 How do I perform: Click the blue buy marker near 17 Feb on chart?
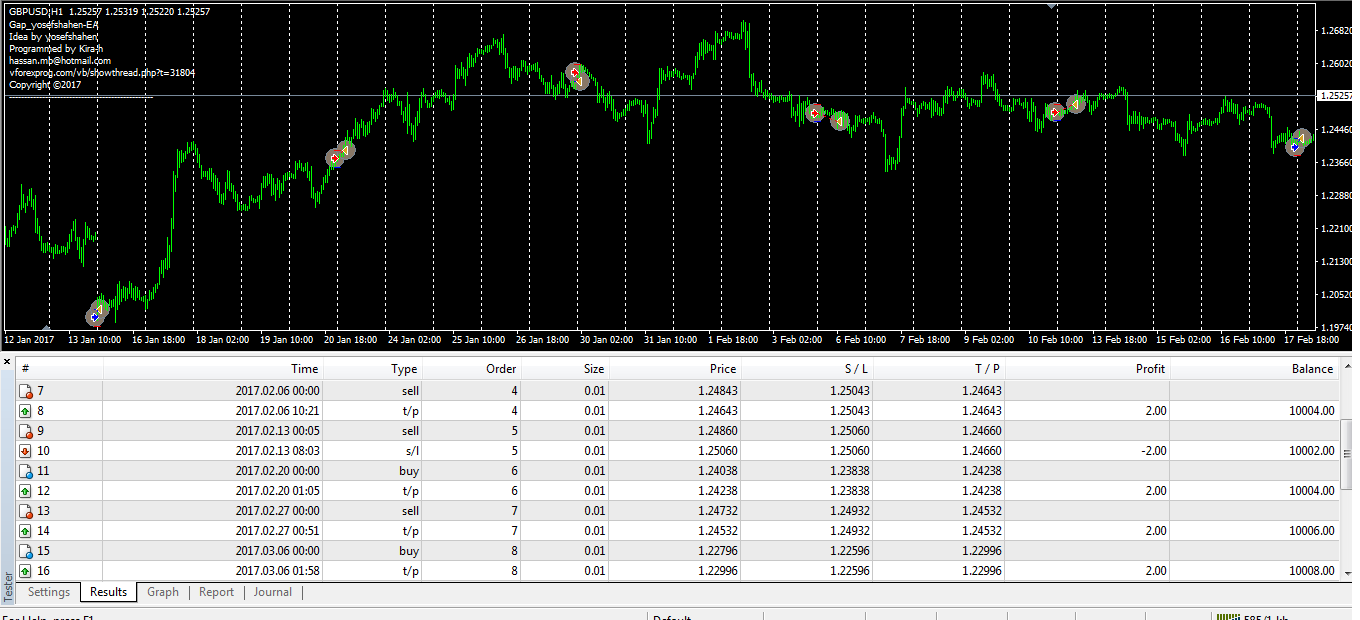[x=1295, y=146]
